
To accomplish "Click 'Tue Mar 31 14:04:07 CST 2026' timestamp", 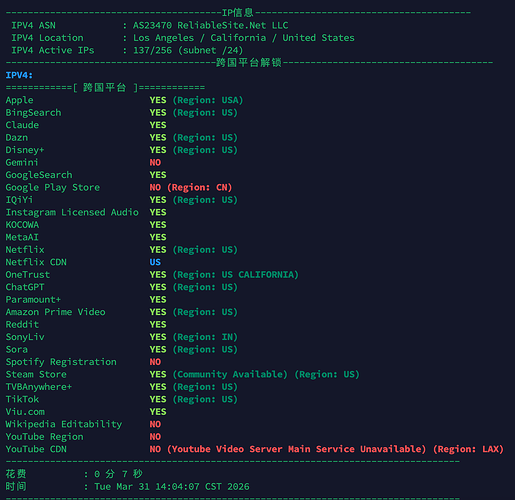I will 172,487.
